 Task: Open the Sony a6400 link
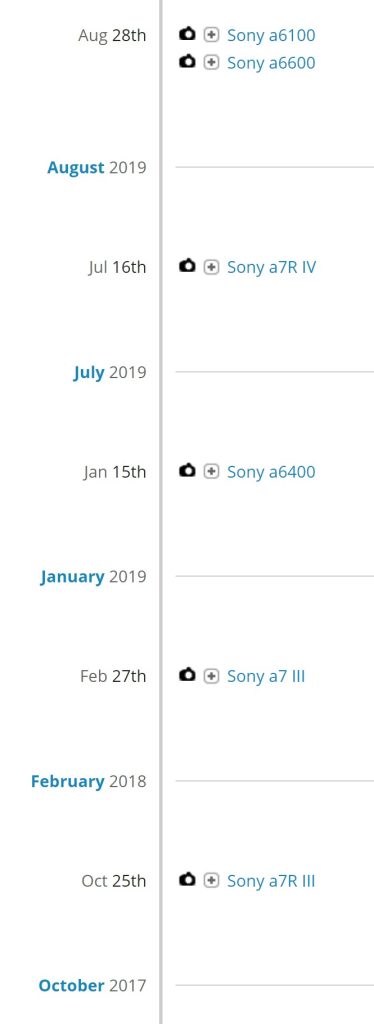(x=271, y=472)
